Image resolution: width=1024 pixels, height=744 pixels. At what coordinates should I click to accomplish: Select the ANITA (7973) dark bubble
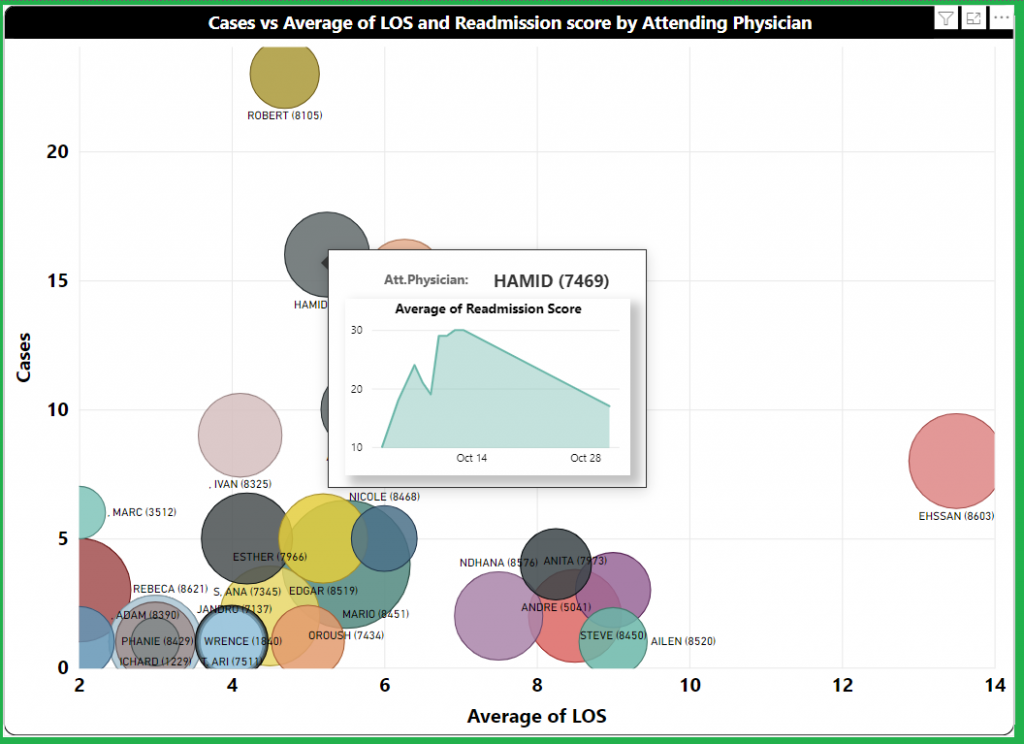(556, 563)
